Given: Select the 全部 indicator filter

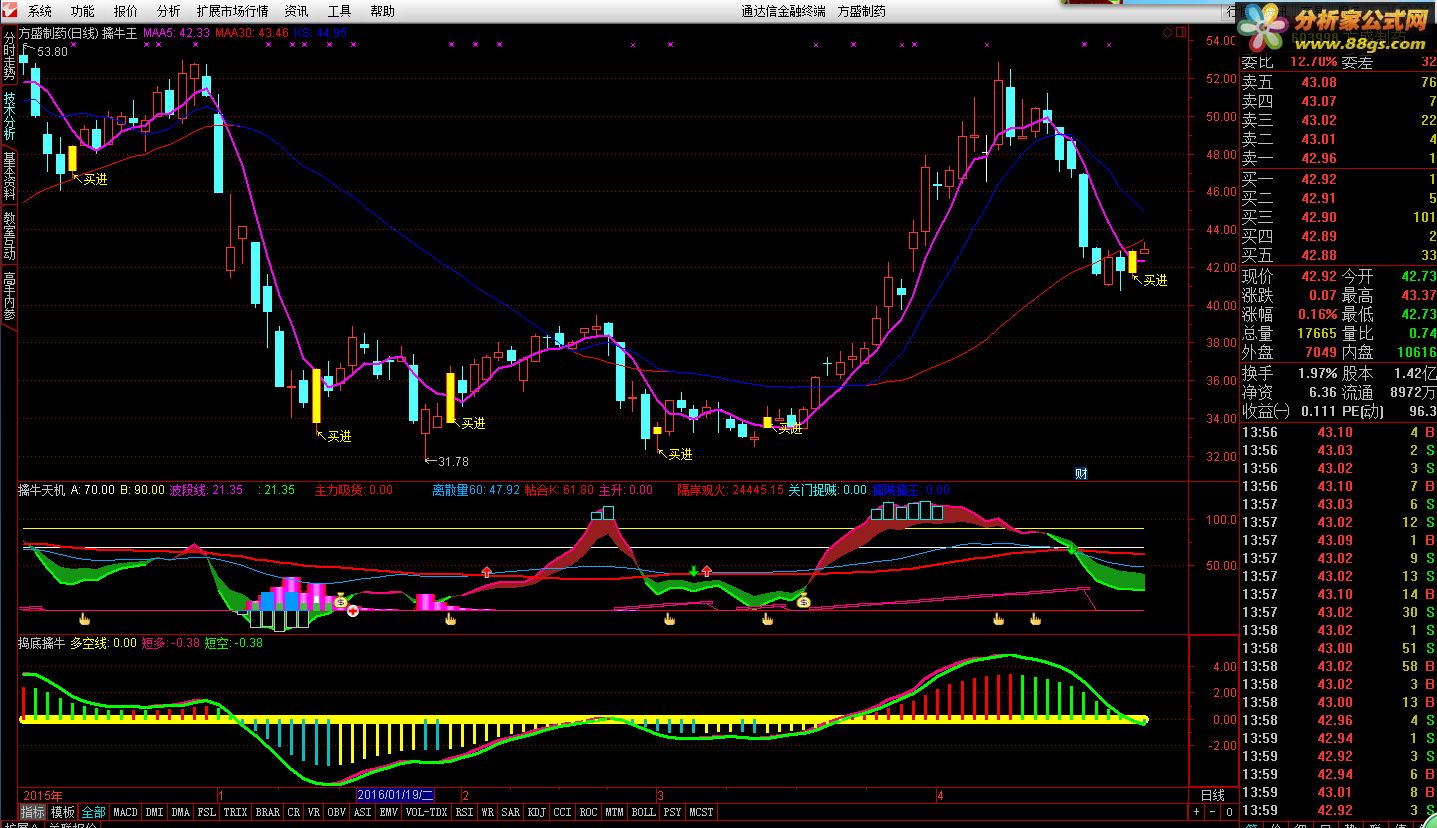Looking at the screenshot, I should point(93,812).
